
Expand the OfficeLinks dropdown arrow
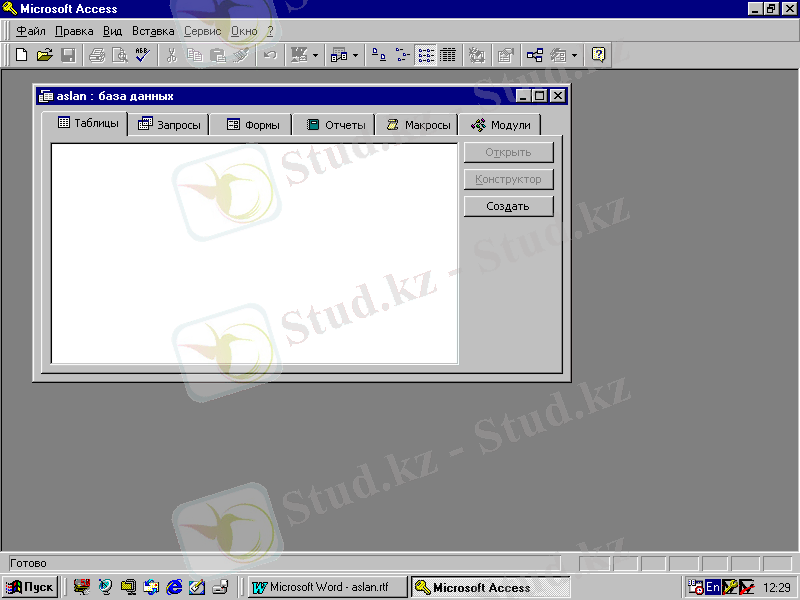pyautogui.click(x=315, y=55)
